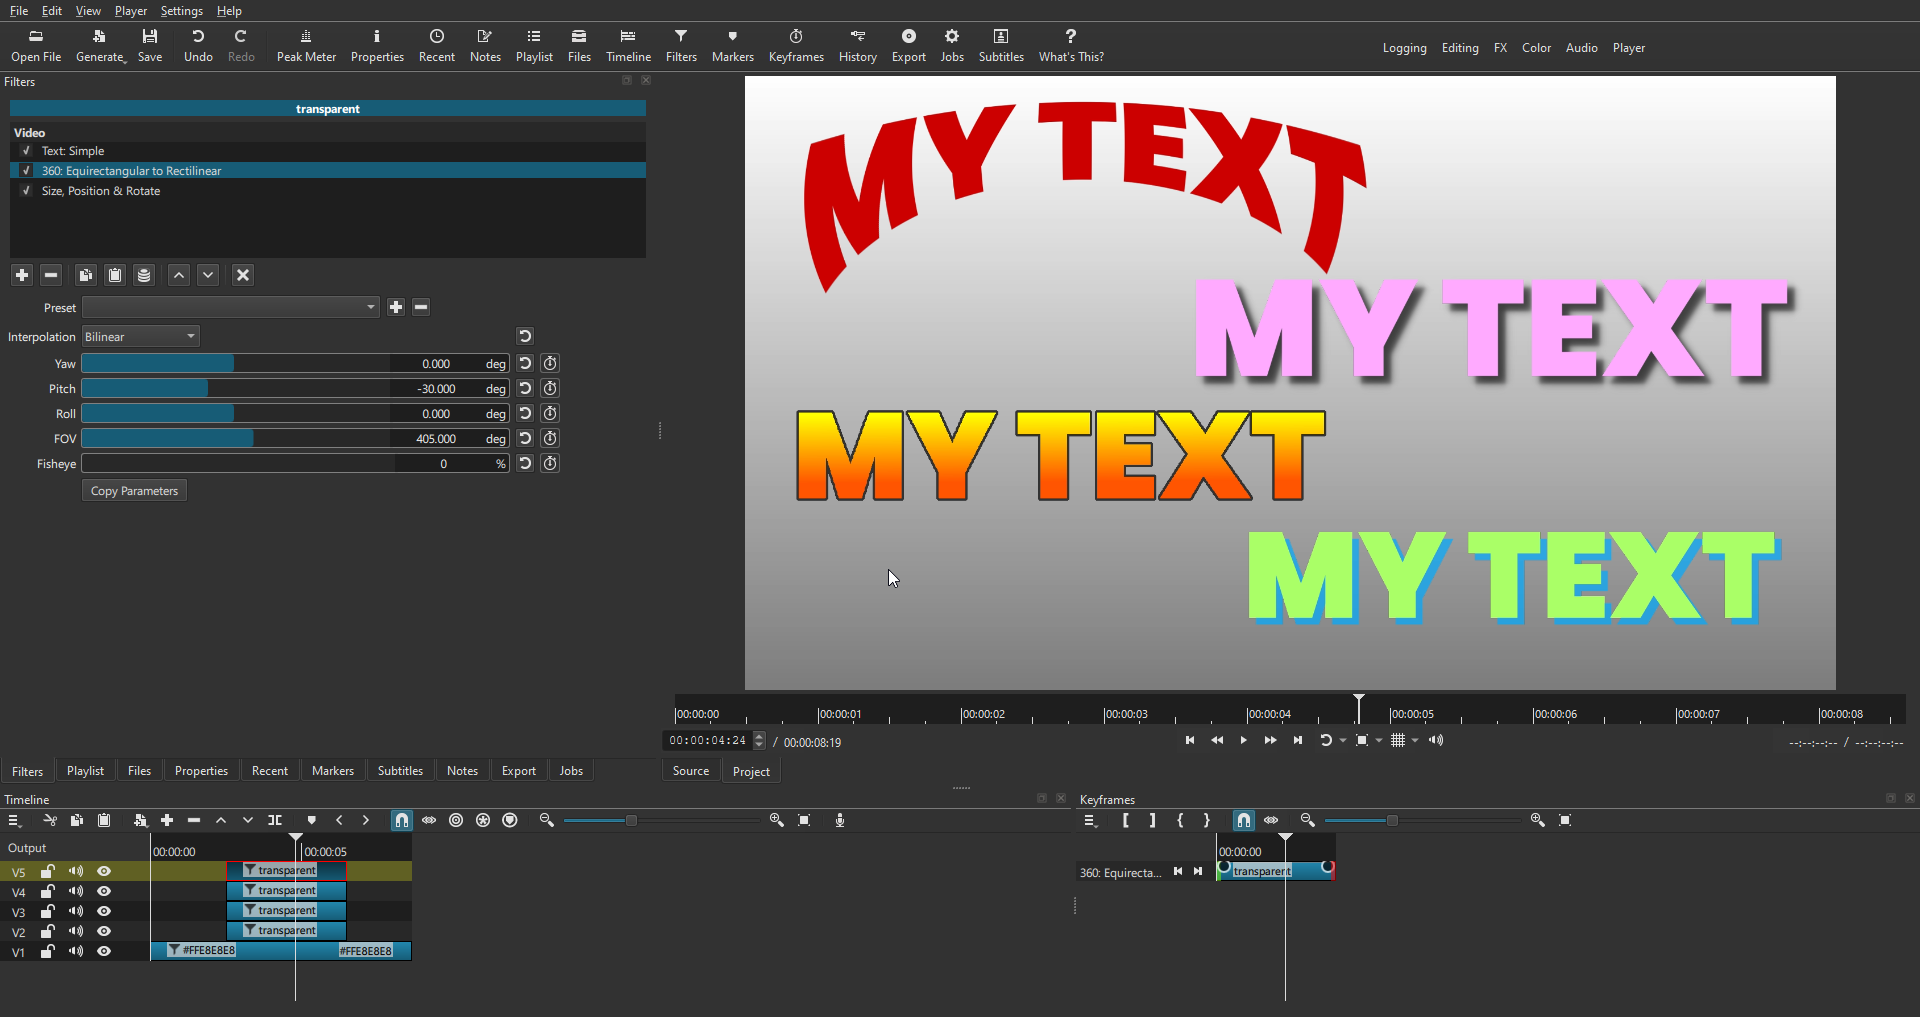Image resolution: width=1920 pixels, height=1017 pixels.
Task: Mute the V5 track audio
Action: coord(76,872)
